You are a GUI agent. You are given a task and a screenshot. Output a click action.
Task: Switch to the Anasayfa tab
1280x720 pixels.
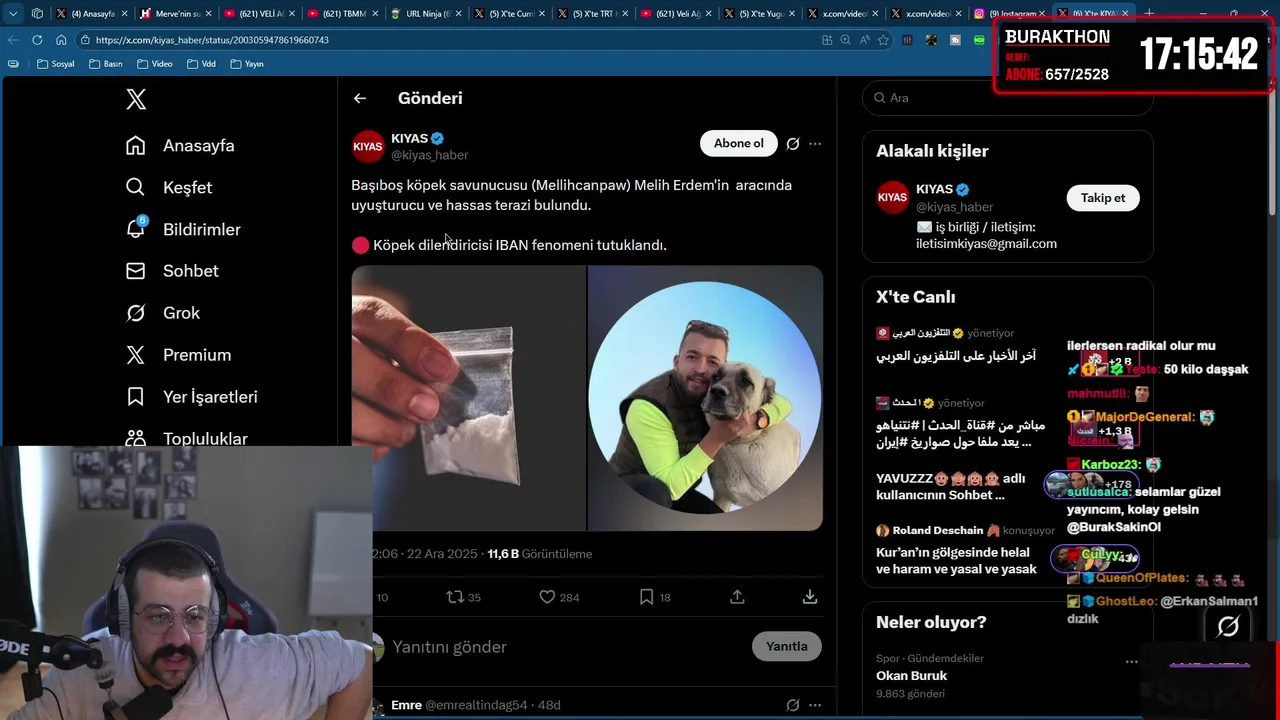[x=92, y=14]
